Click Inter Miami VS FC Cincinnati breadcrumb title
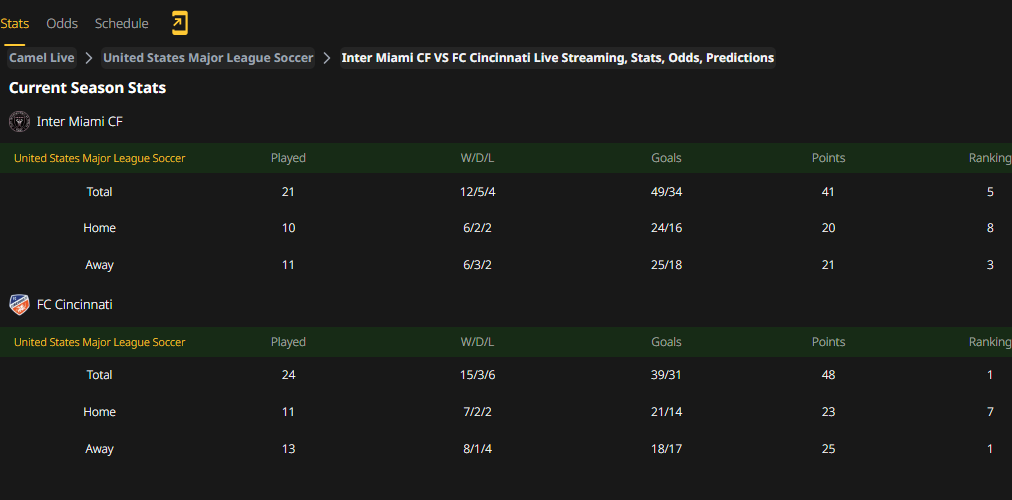 (x=558, y=58)
